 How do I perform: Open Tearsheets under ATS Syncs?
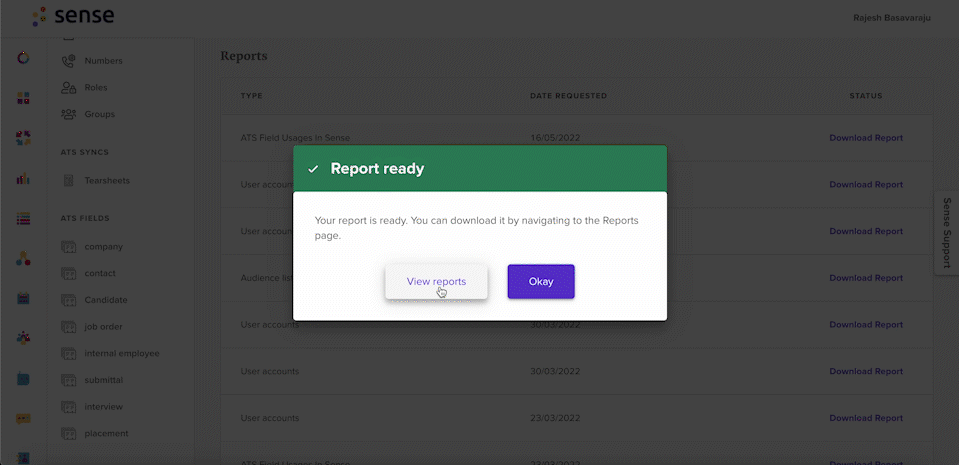tap(107, 180)
